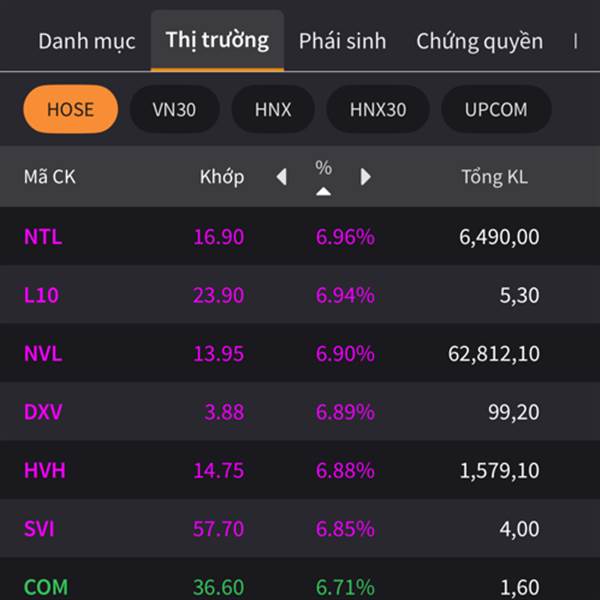The height and width of the screenshot is (600, 600).
Task: Open the Danh mục tab
Action: click(87, 41)
